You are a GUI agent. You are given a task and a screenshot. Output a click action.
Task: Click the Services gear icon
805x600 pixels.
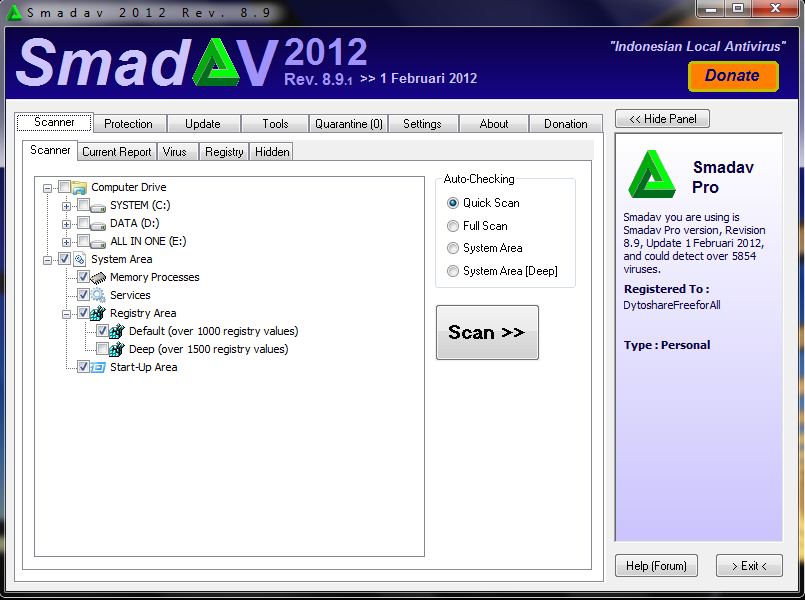coord(98,295)
